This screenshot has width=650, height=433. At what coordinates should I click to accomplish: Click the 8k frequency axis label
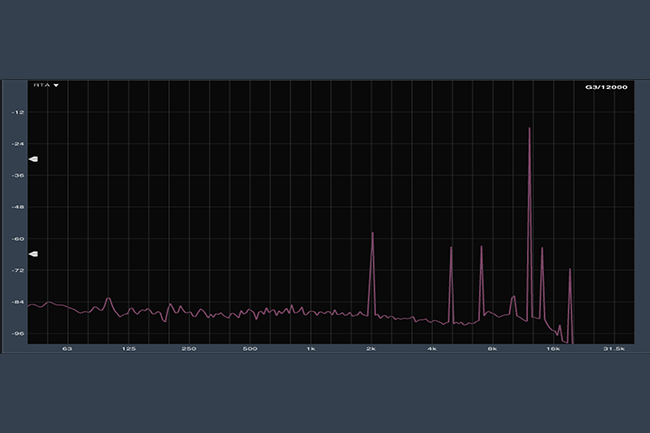pos(493,349)
